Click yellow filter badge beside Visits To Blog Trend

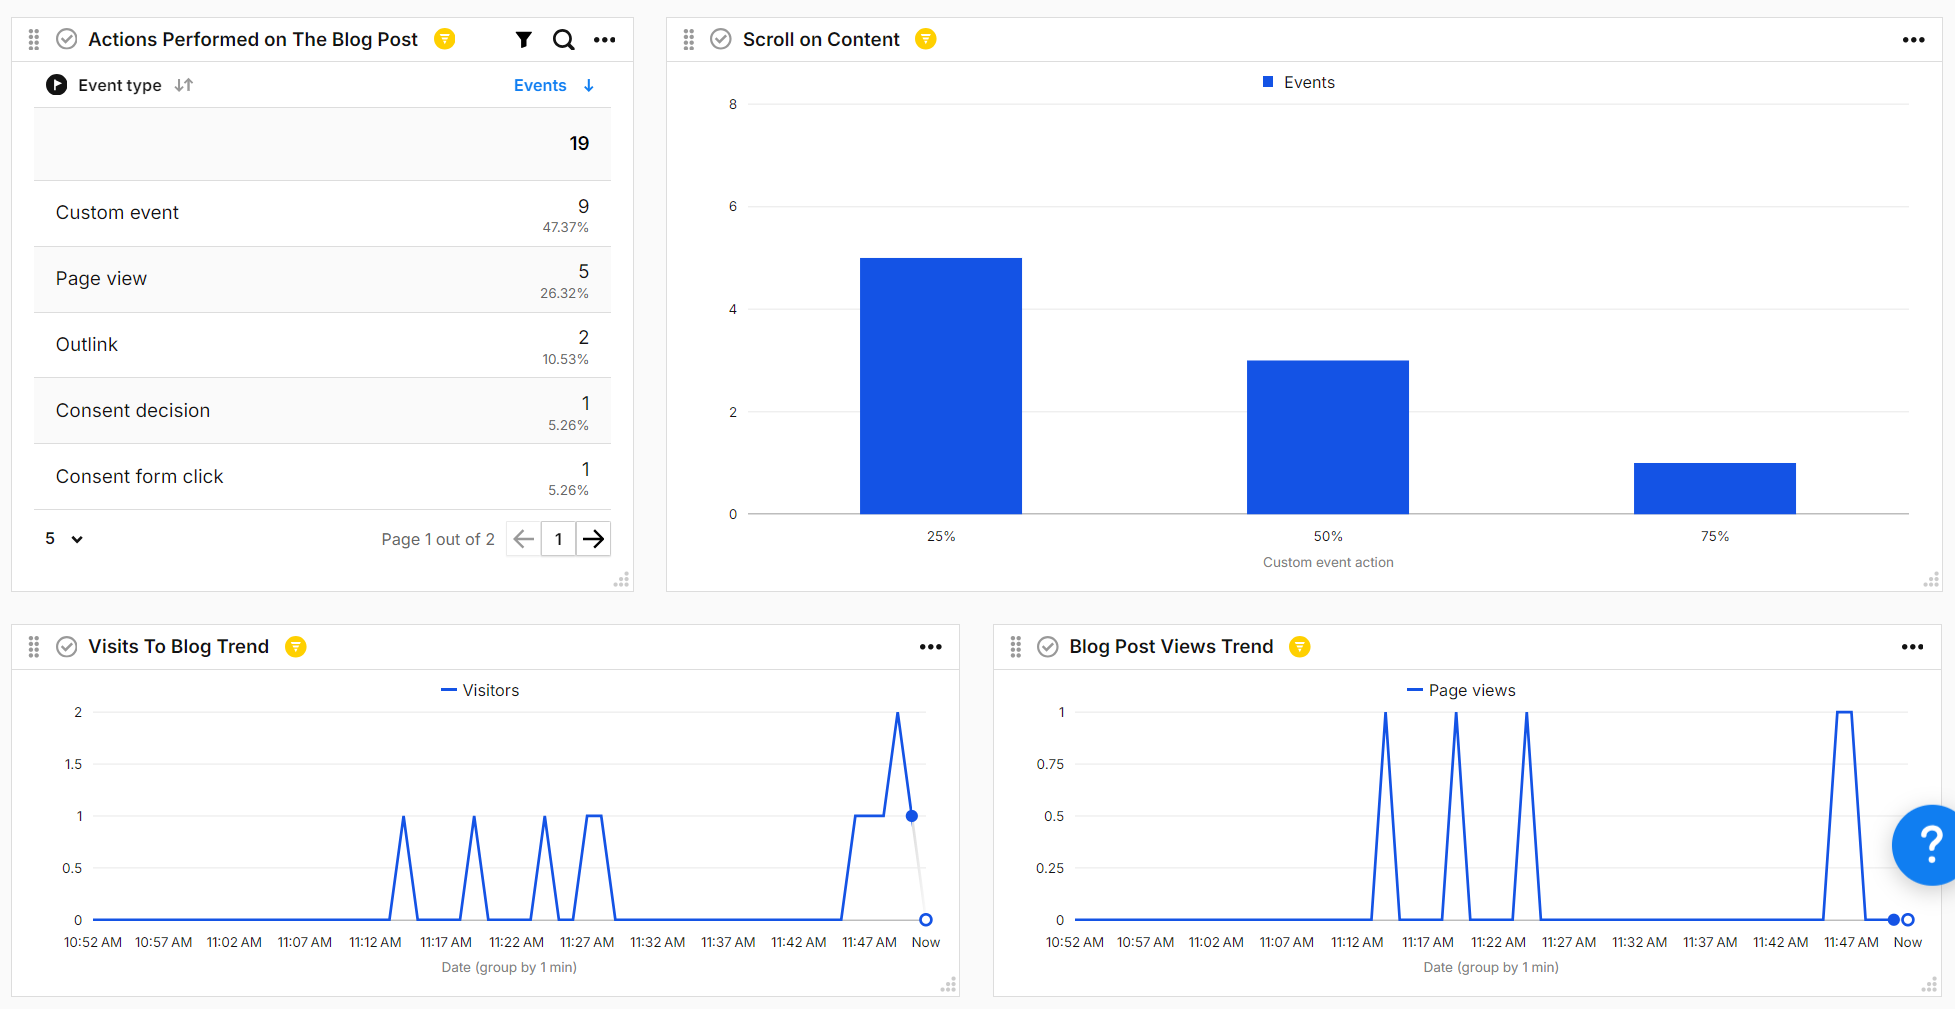click(296, 647)
